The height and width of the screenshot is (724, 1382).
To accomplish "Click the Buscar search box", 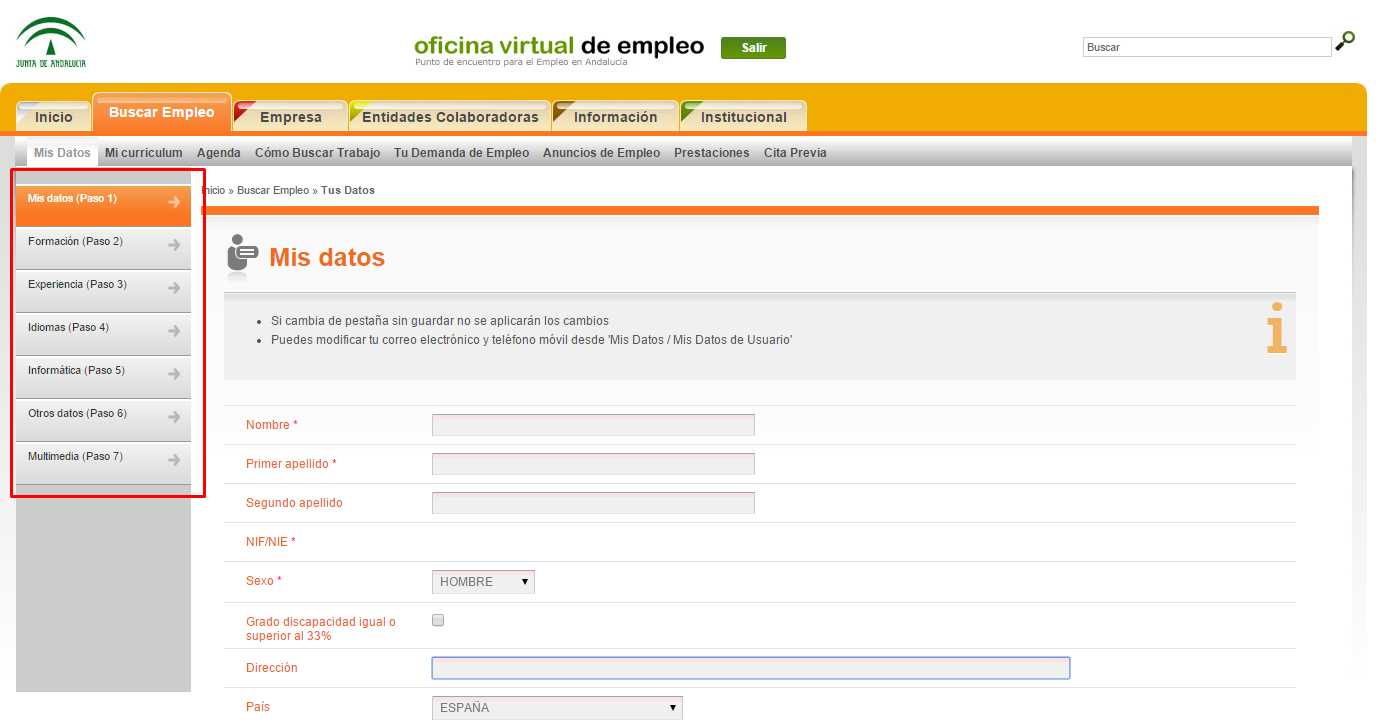I will pyautogui.click(x=1206, y=45).
